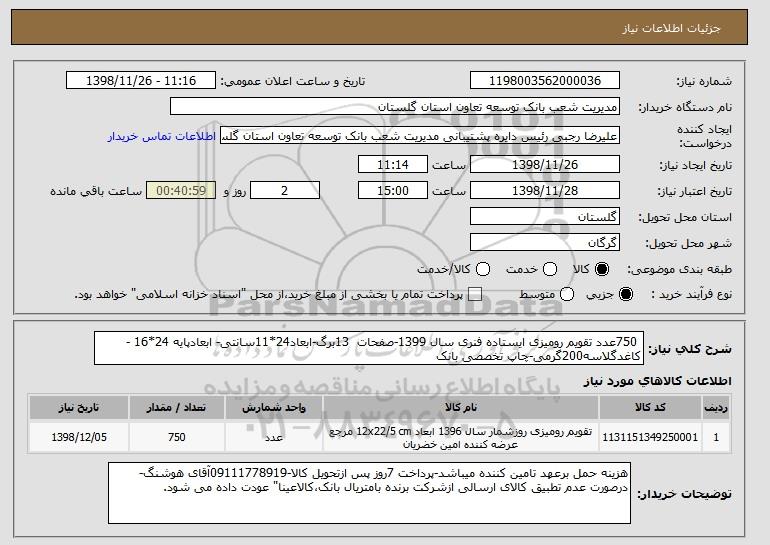Click the شرح کلی نیاز description box

point(369,348)
